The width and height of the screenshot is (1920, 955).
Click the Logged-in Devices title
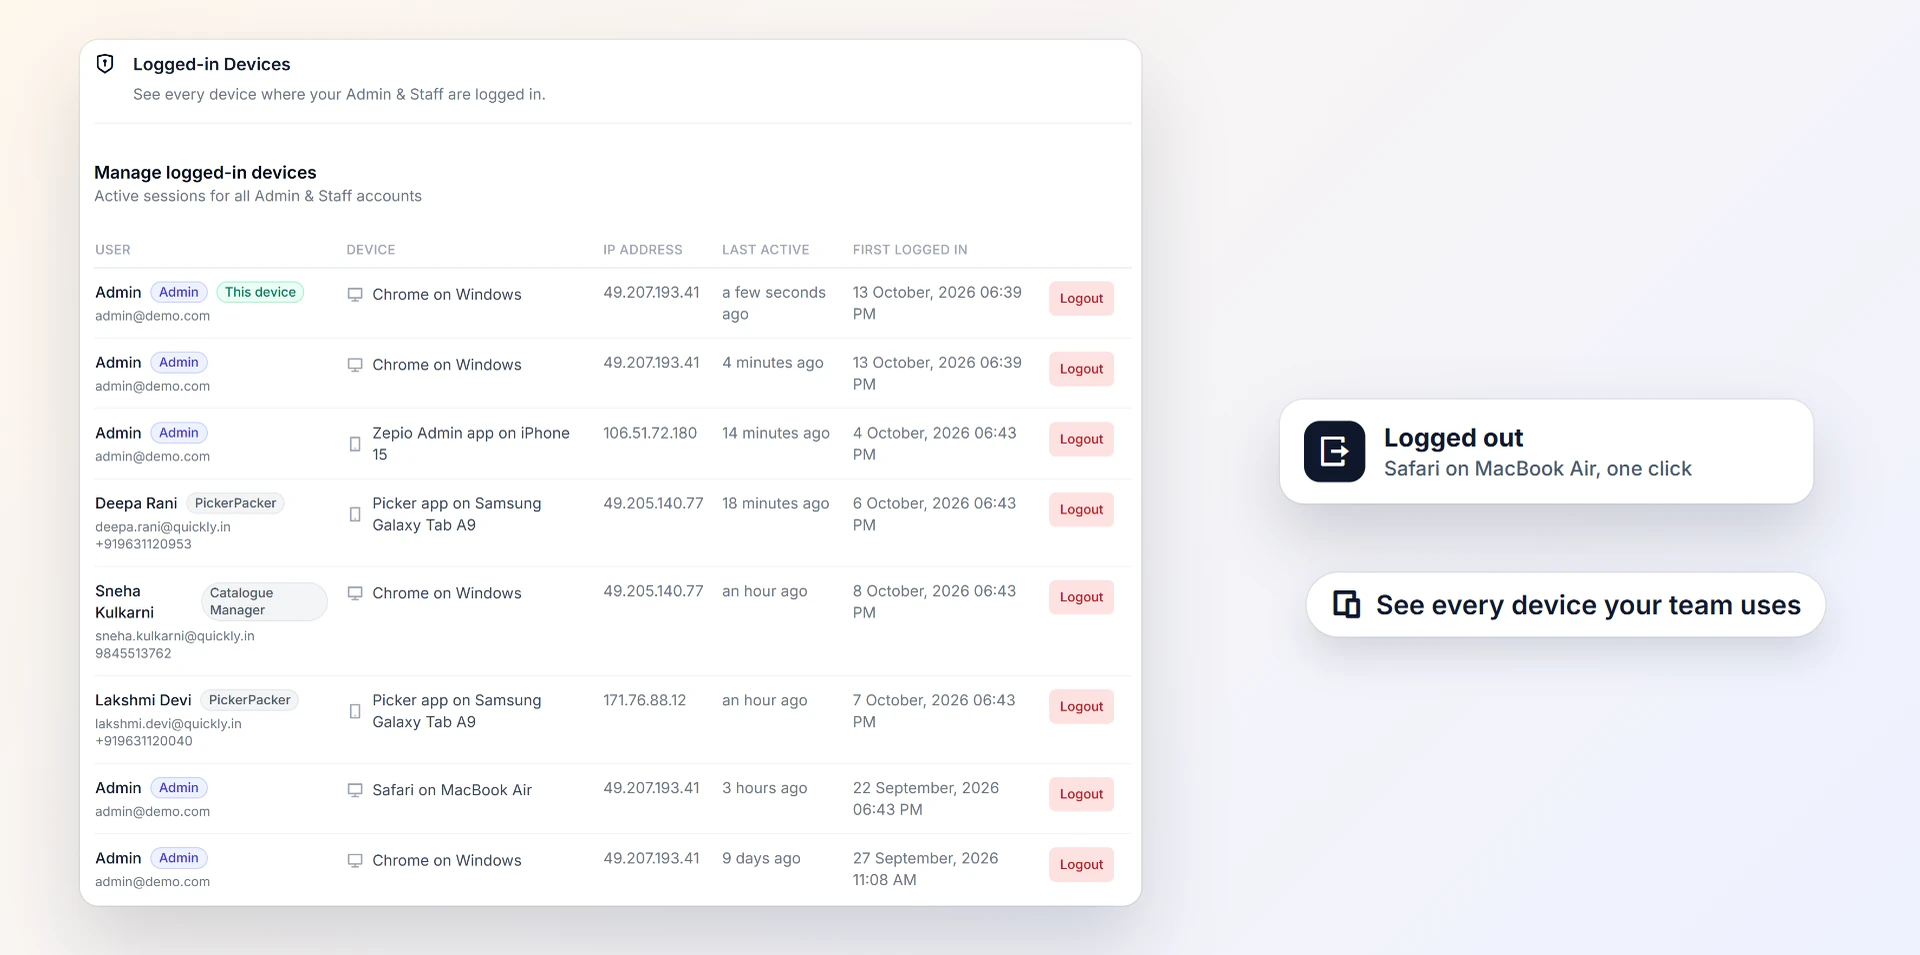click(x=212, y=64)
